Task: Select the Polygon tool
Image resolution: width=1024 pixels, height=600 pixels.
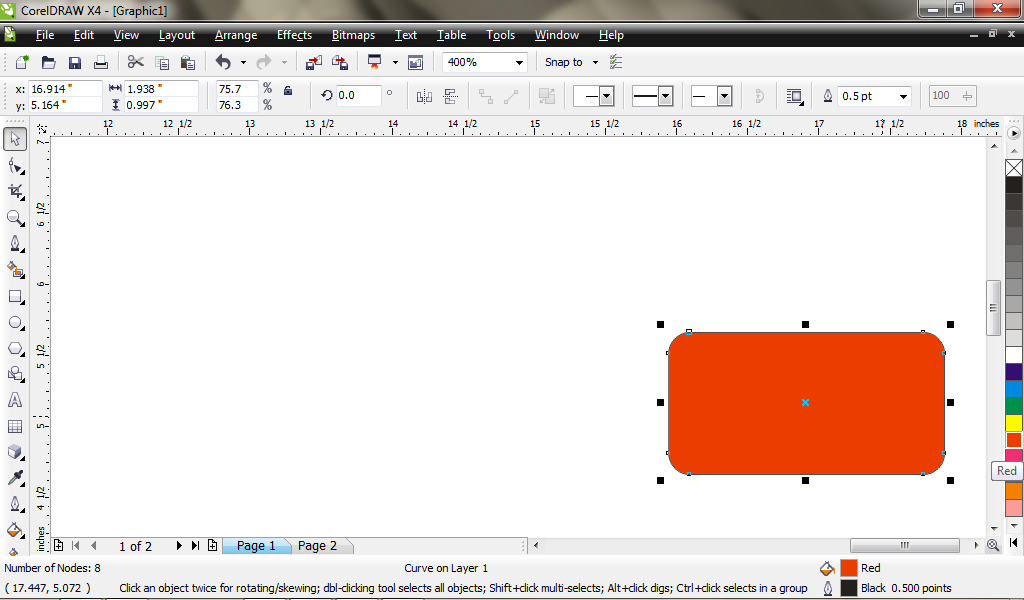Action: (15, 348)
